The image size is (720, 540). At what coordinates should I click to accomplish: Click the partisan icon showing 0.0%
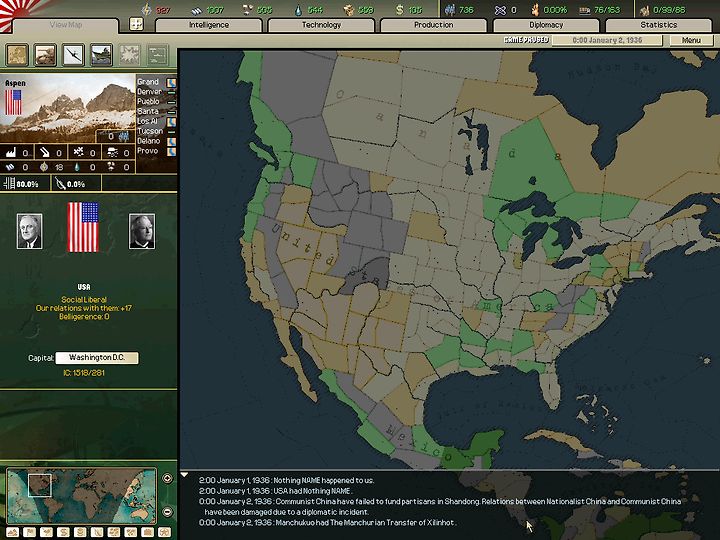pyautogui.click(x=60, y=184)
